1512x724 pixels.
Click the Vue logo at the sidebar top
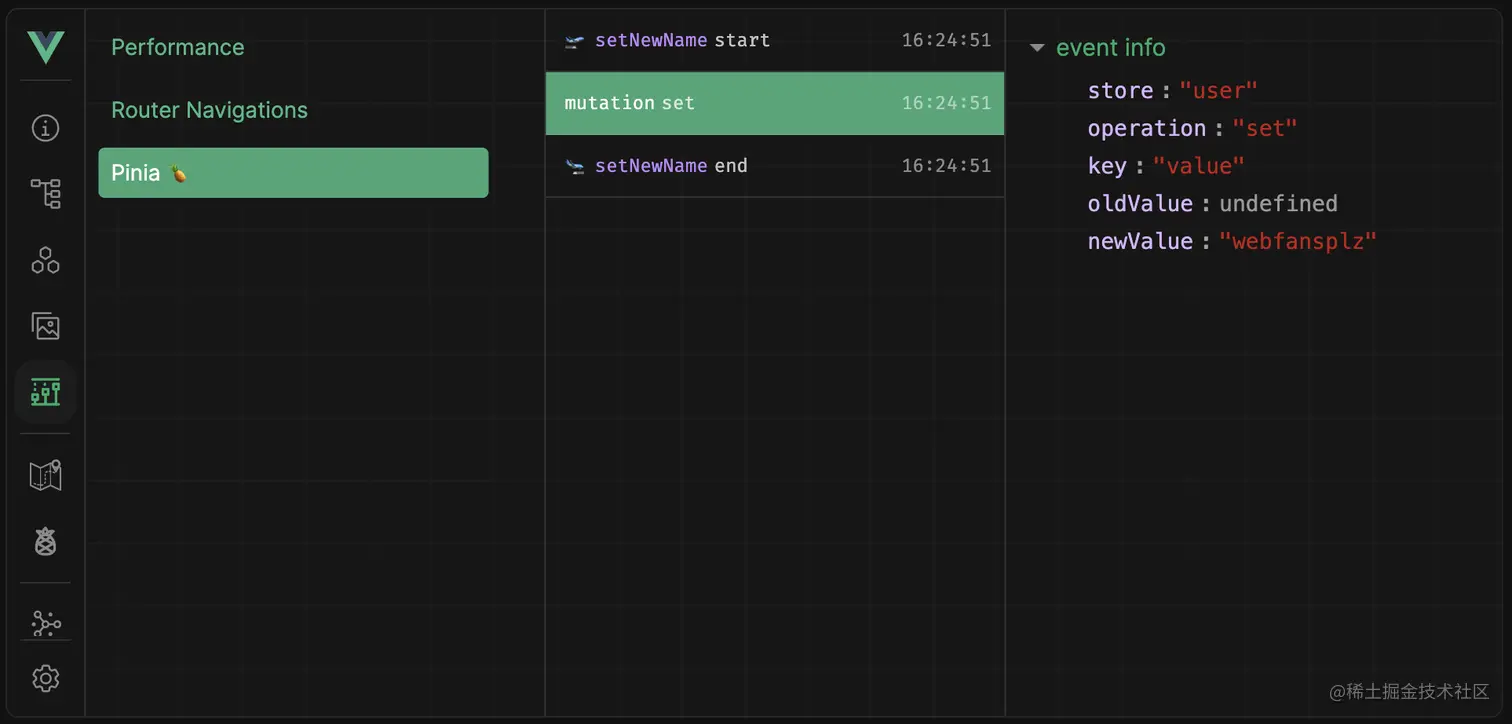45,46
